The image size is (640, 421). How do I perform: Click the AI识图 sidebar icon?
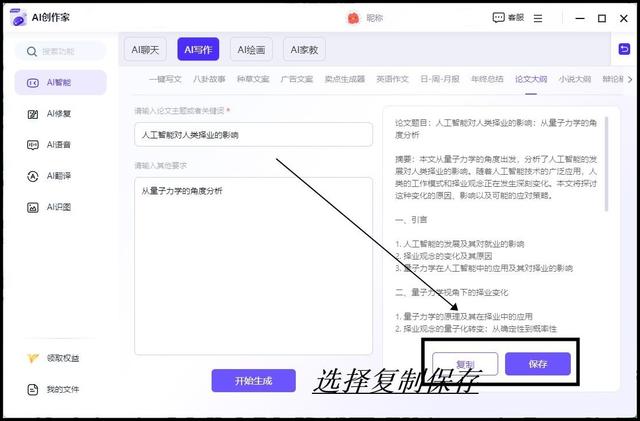(x=33, y=207)
